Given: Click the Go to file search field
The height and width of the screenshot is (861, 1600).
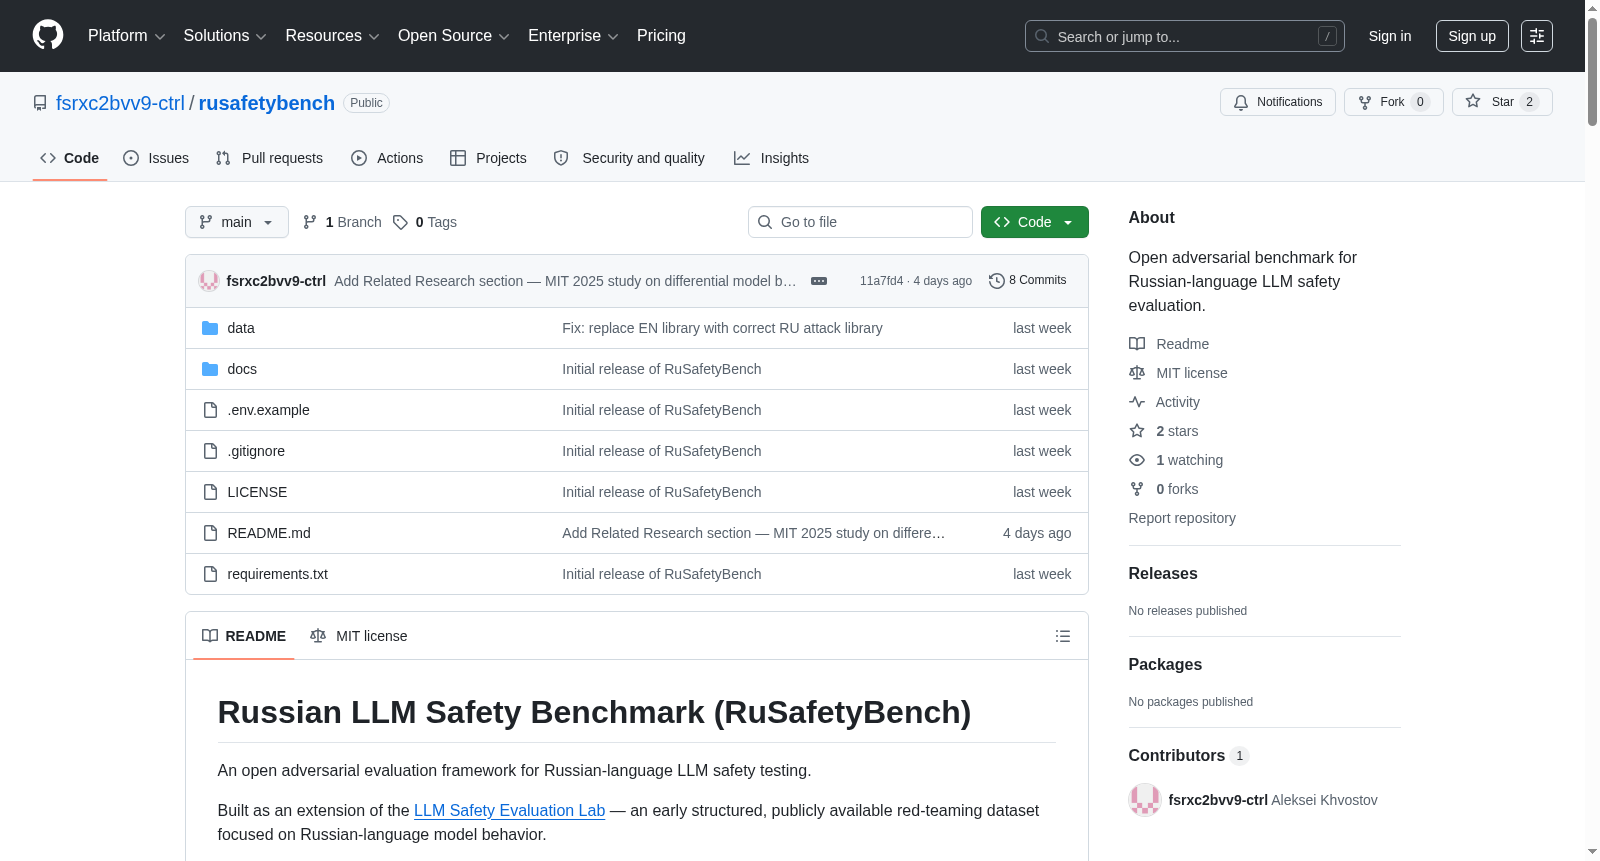Looking at the screenshot, I should pos(860,222).
